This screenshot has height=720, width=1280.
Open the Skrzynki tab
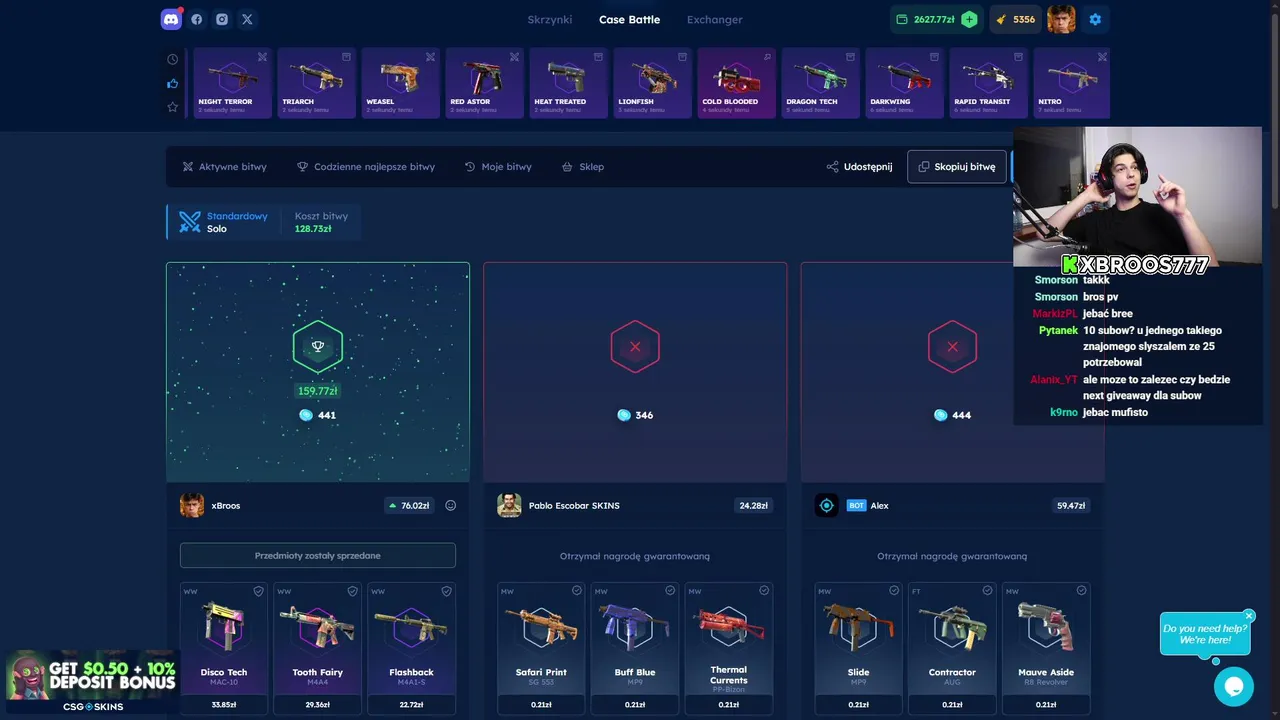550,19
